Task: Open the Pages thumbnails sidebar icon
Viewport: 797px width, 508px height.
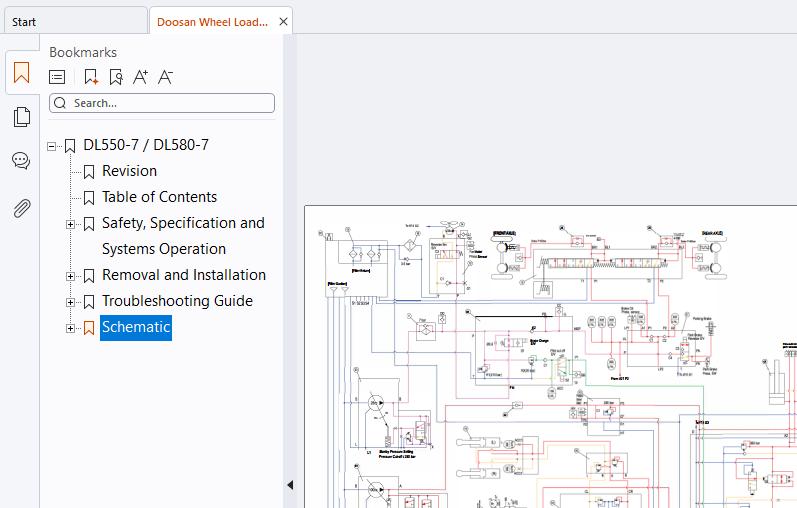Action: [x=21, y=117]
